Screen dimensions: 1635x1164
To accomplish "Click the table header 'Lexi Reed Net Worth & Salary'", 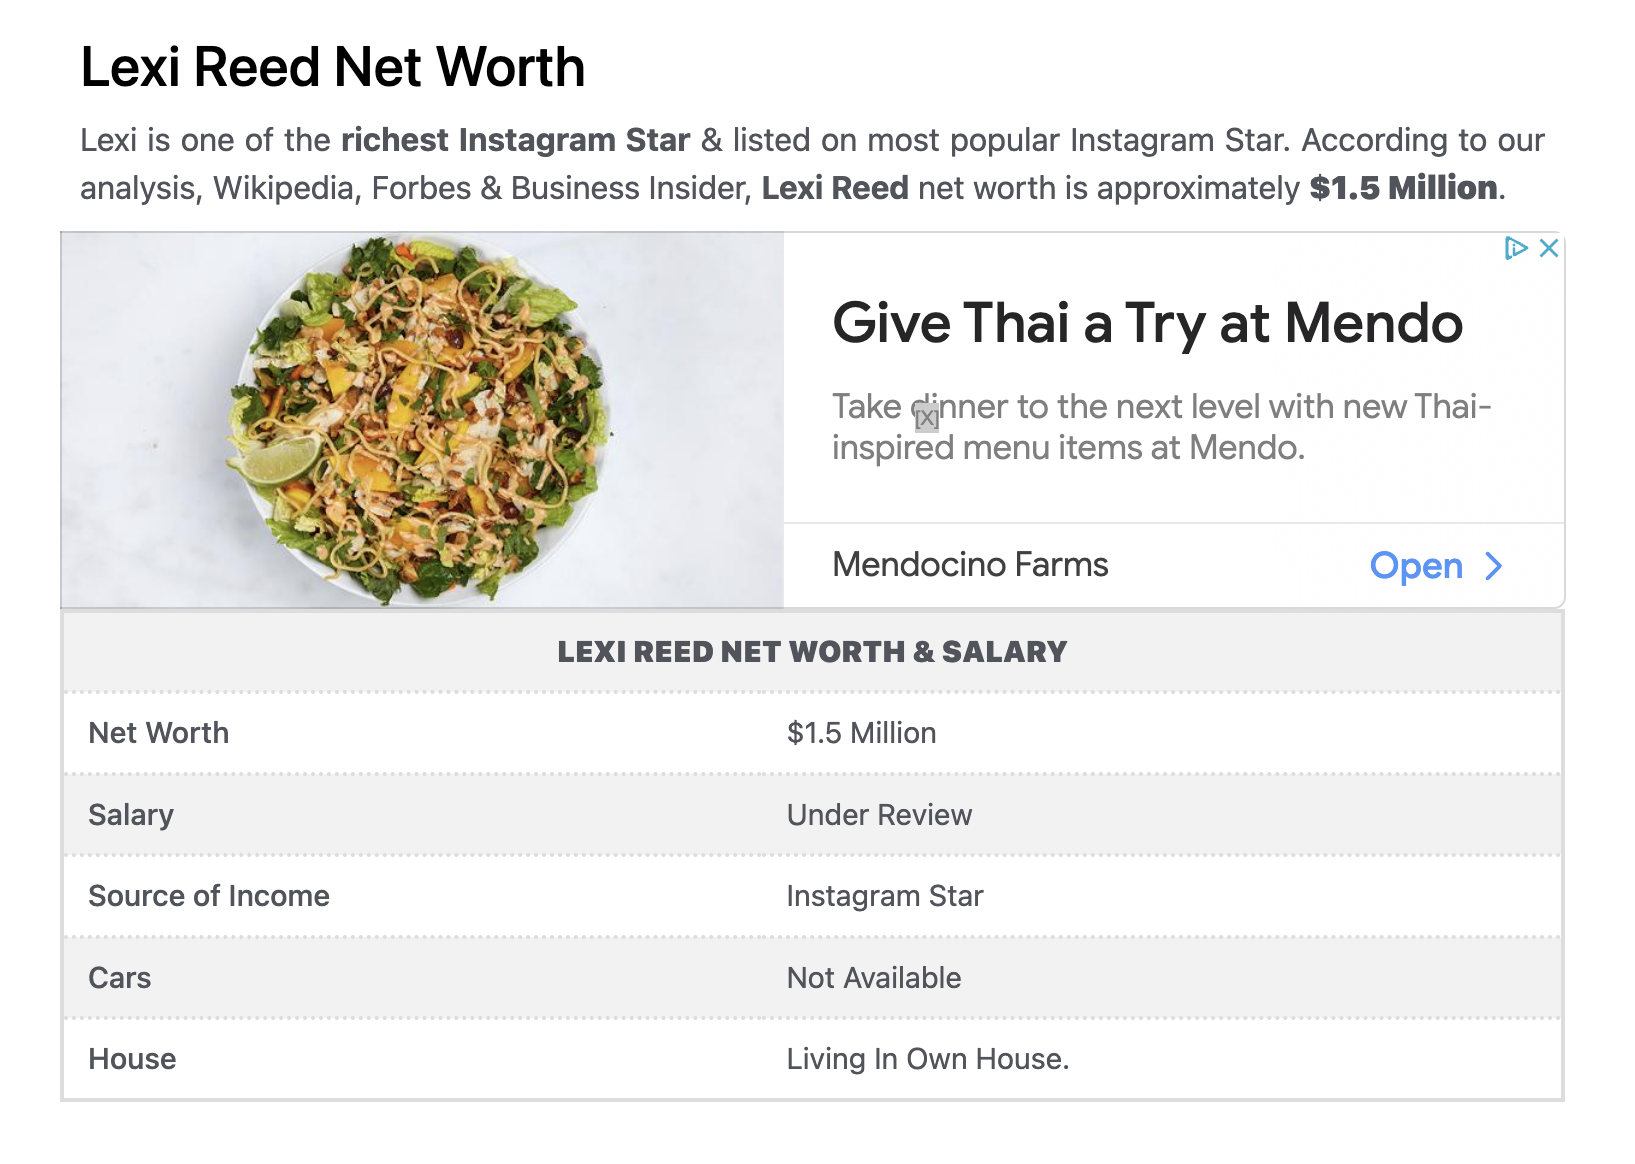I will click(x=812, y=652).
